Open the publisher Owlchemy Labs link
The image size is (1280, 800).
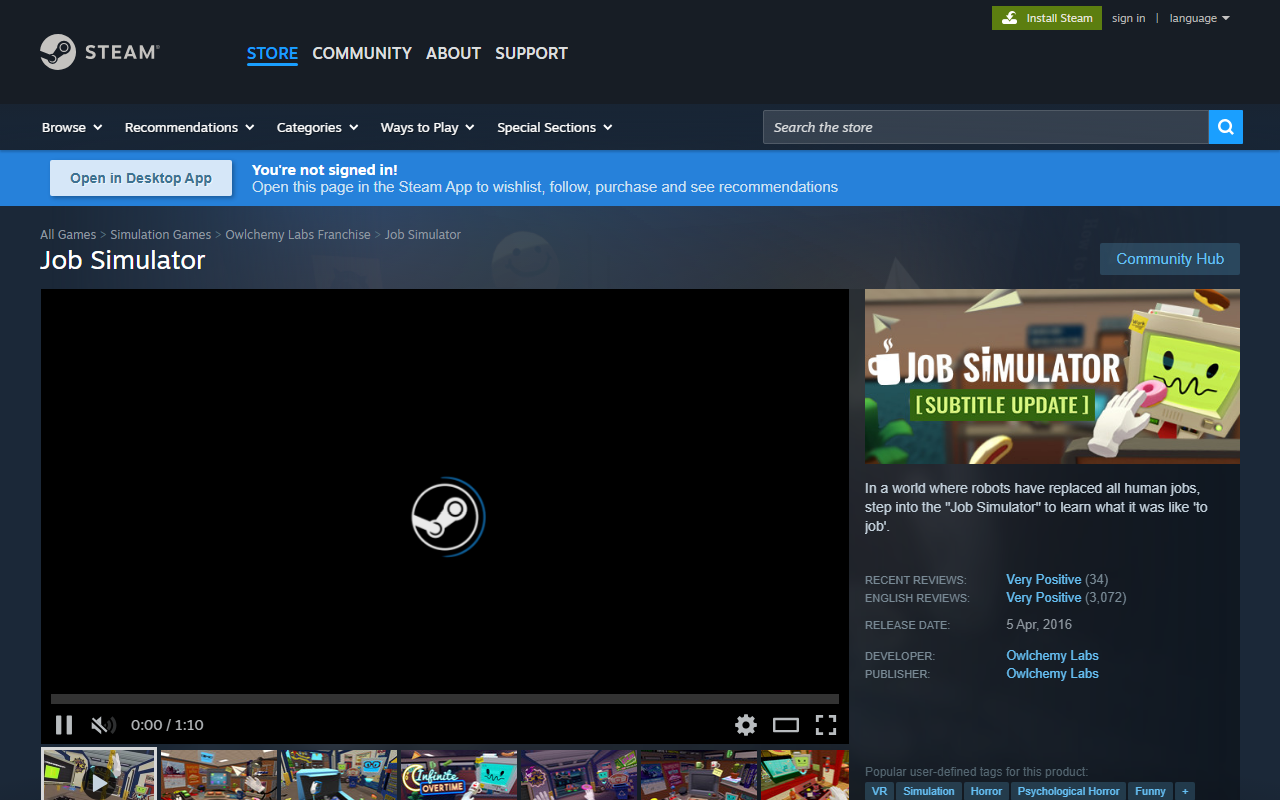pos(1052,674)
